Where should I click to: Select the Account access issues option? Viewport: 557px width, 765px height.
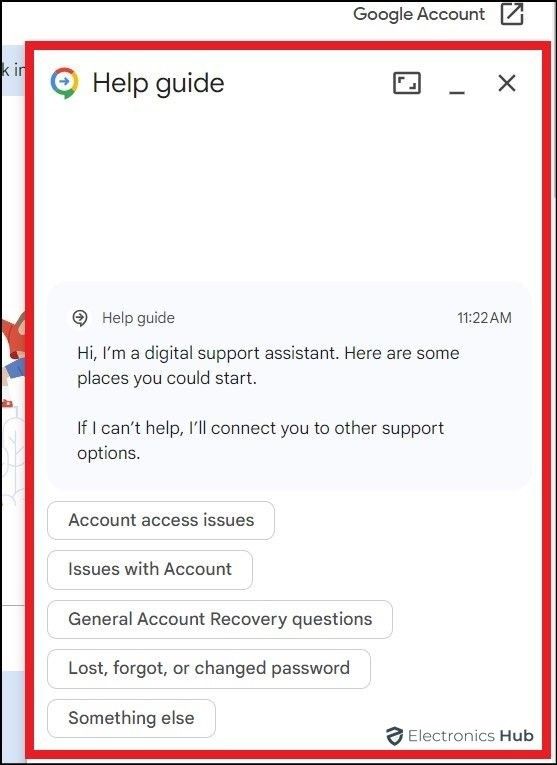[x=161, y=520]
